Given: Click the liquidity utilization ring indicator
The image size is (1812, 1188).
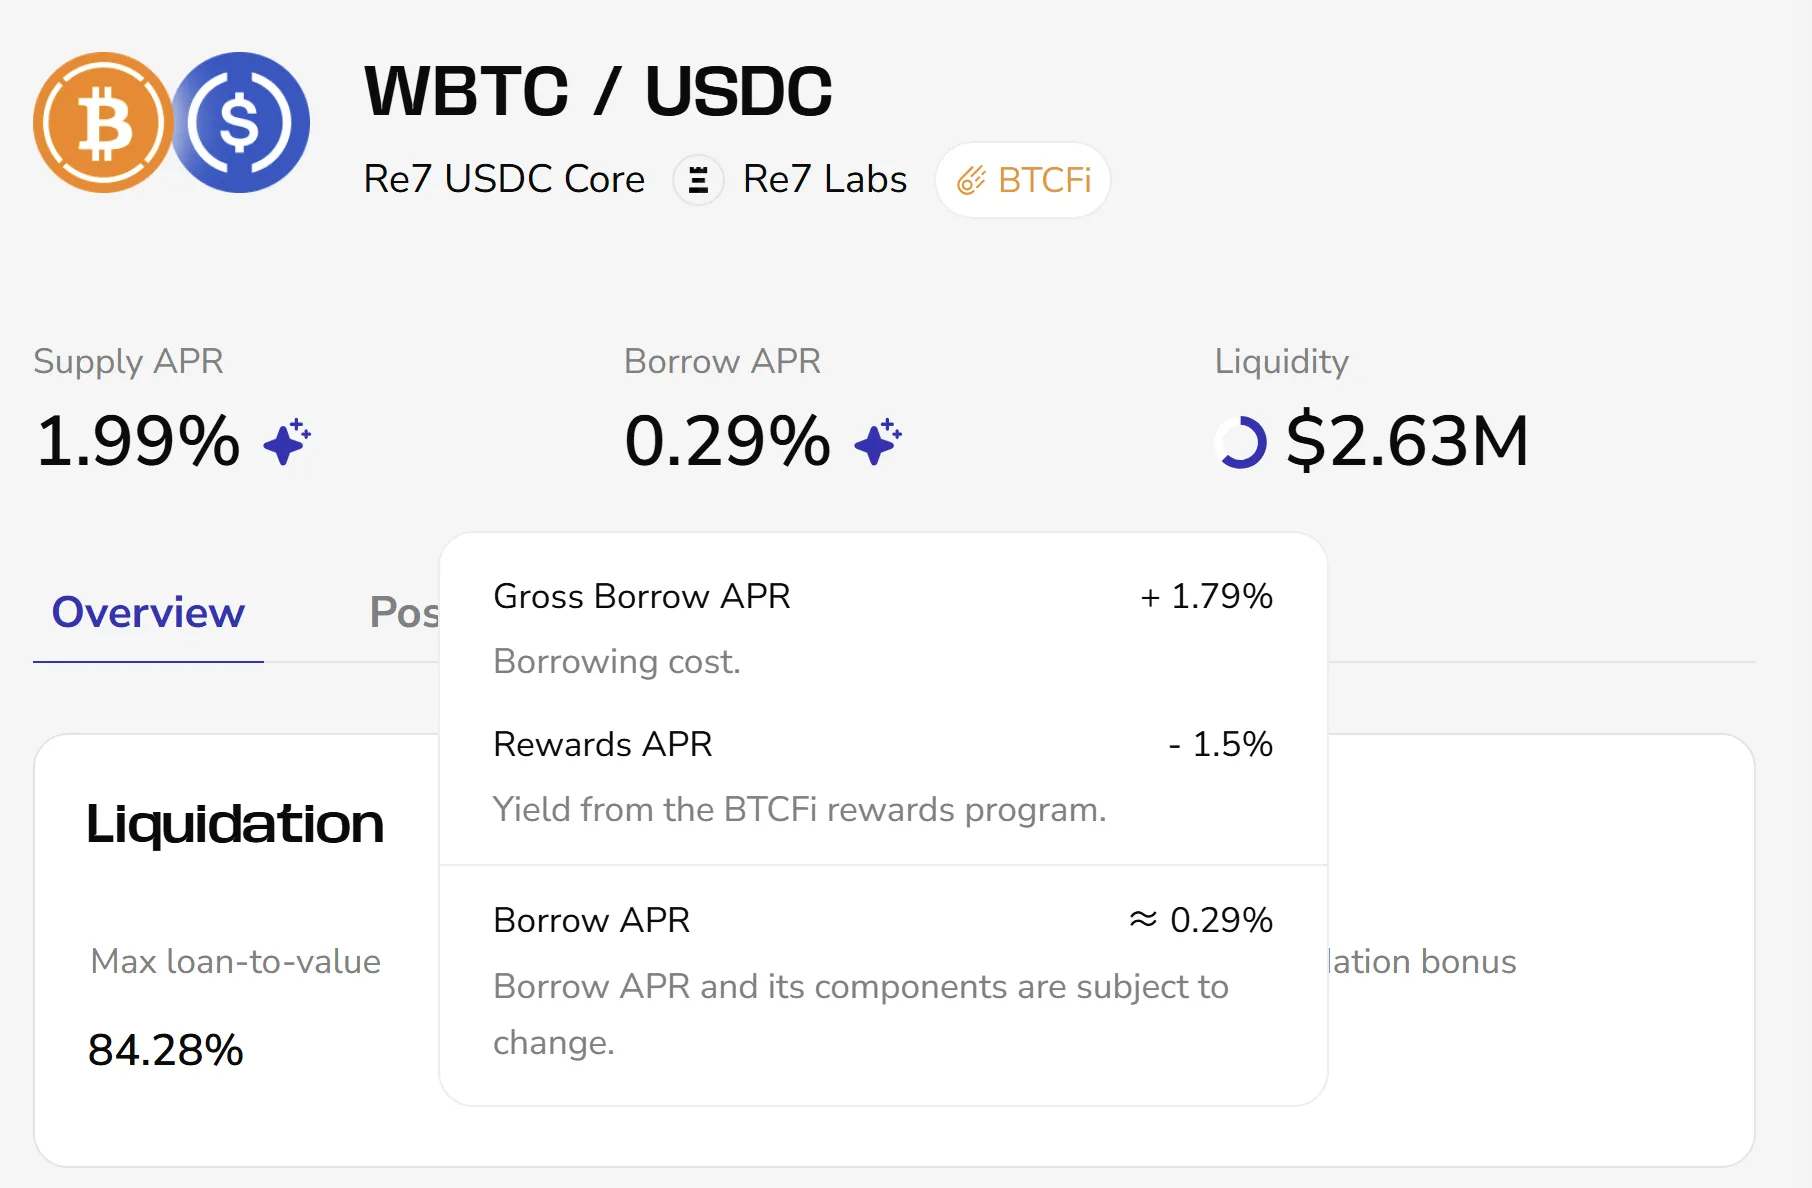Looking at the screenshot, I should pyautogui.click(x=1241, y=442).
